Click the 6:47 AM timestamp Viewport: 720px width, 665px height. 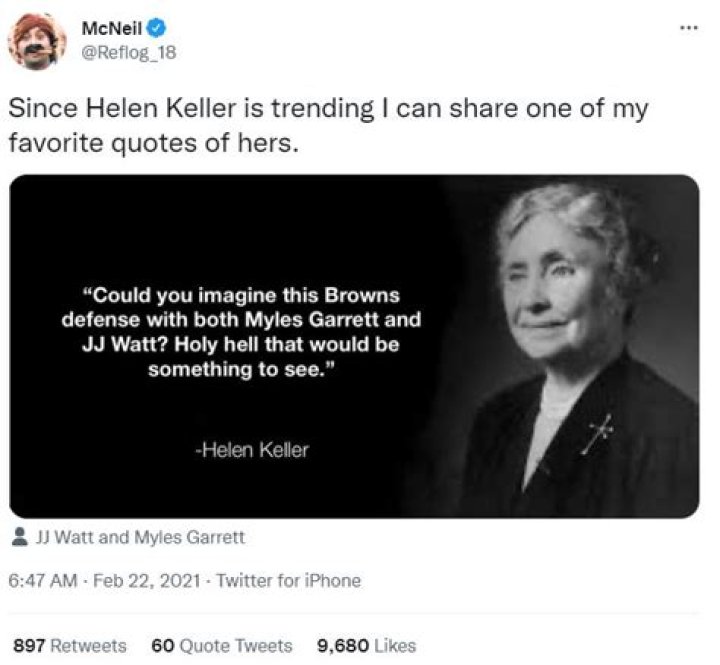41,580
